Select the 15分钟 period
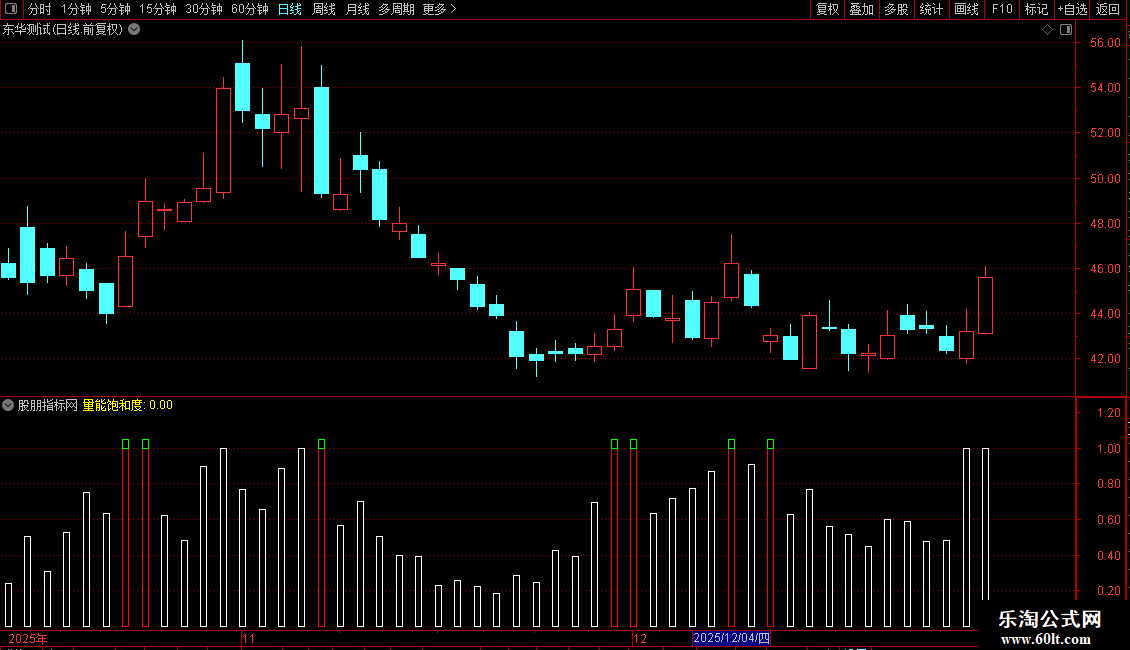Viewport: 1130px width, 650px height. click(157, 9)
